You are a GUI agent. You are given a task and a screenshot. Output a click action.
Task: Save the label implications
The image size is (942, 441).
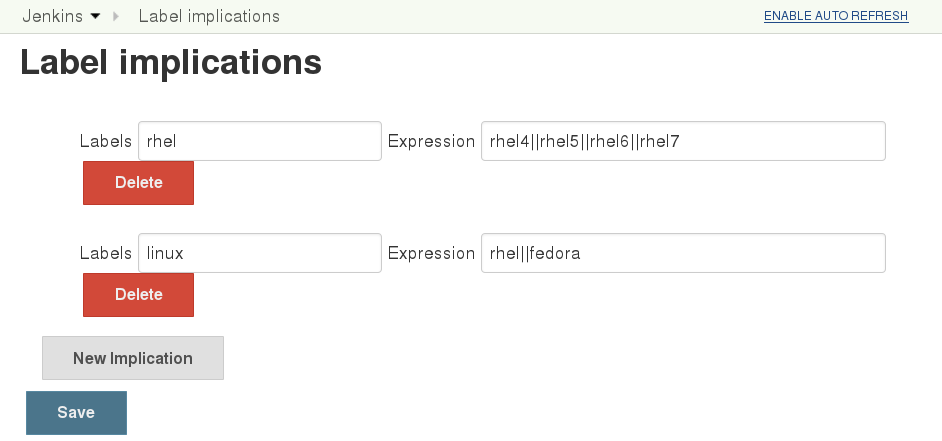pyautogui.click(x=76, y=413)
